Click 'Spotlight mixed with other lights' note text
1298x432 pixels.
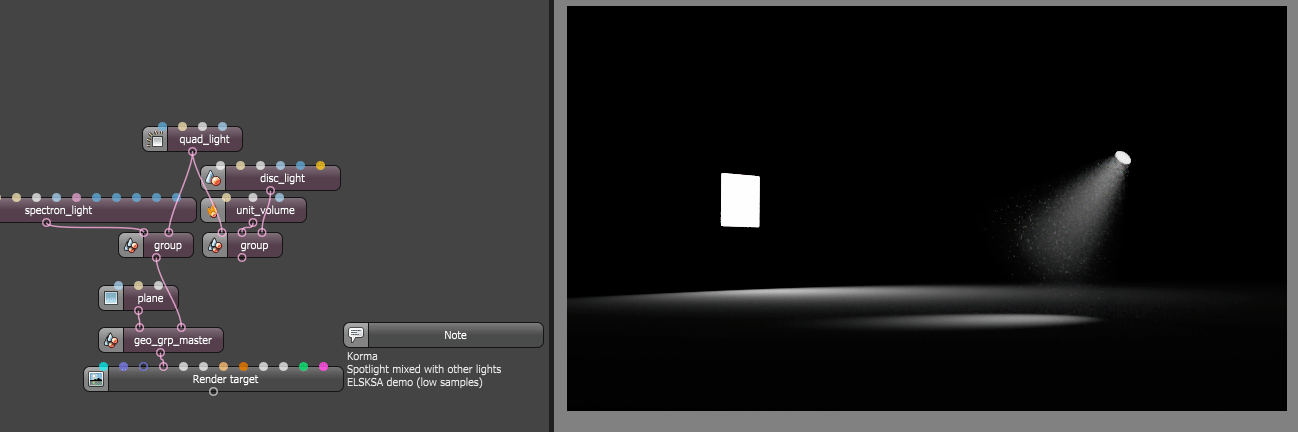click(x=424, y=369)
